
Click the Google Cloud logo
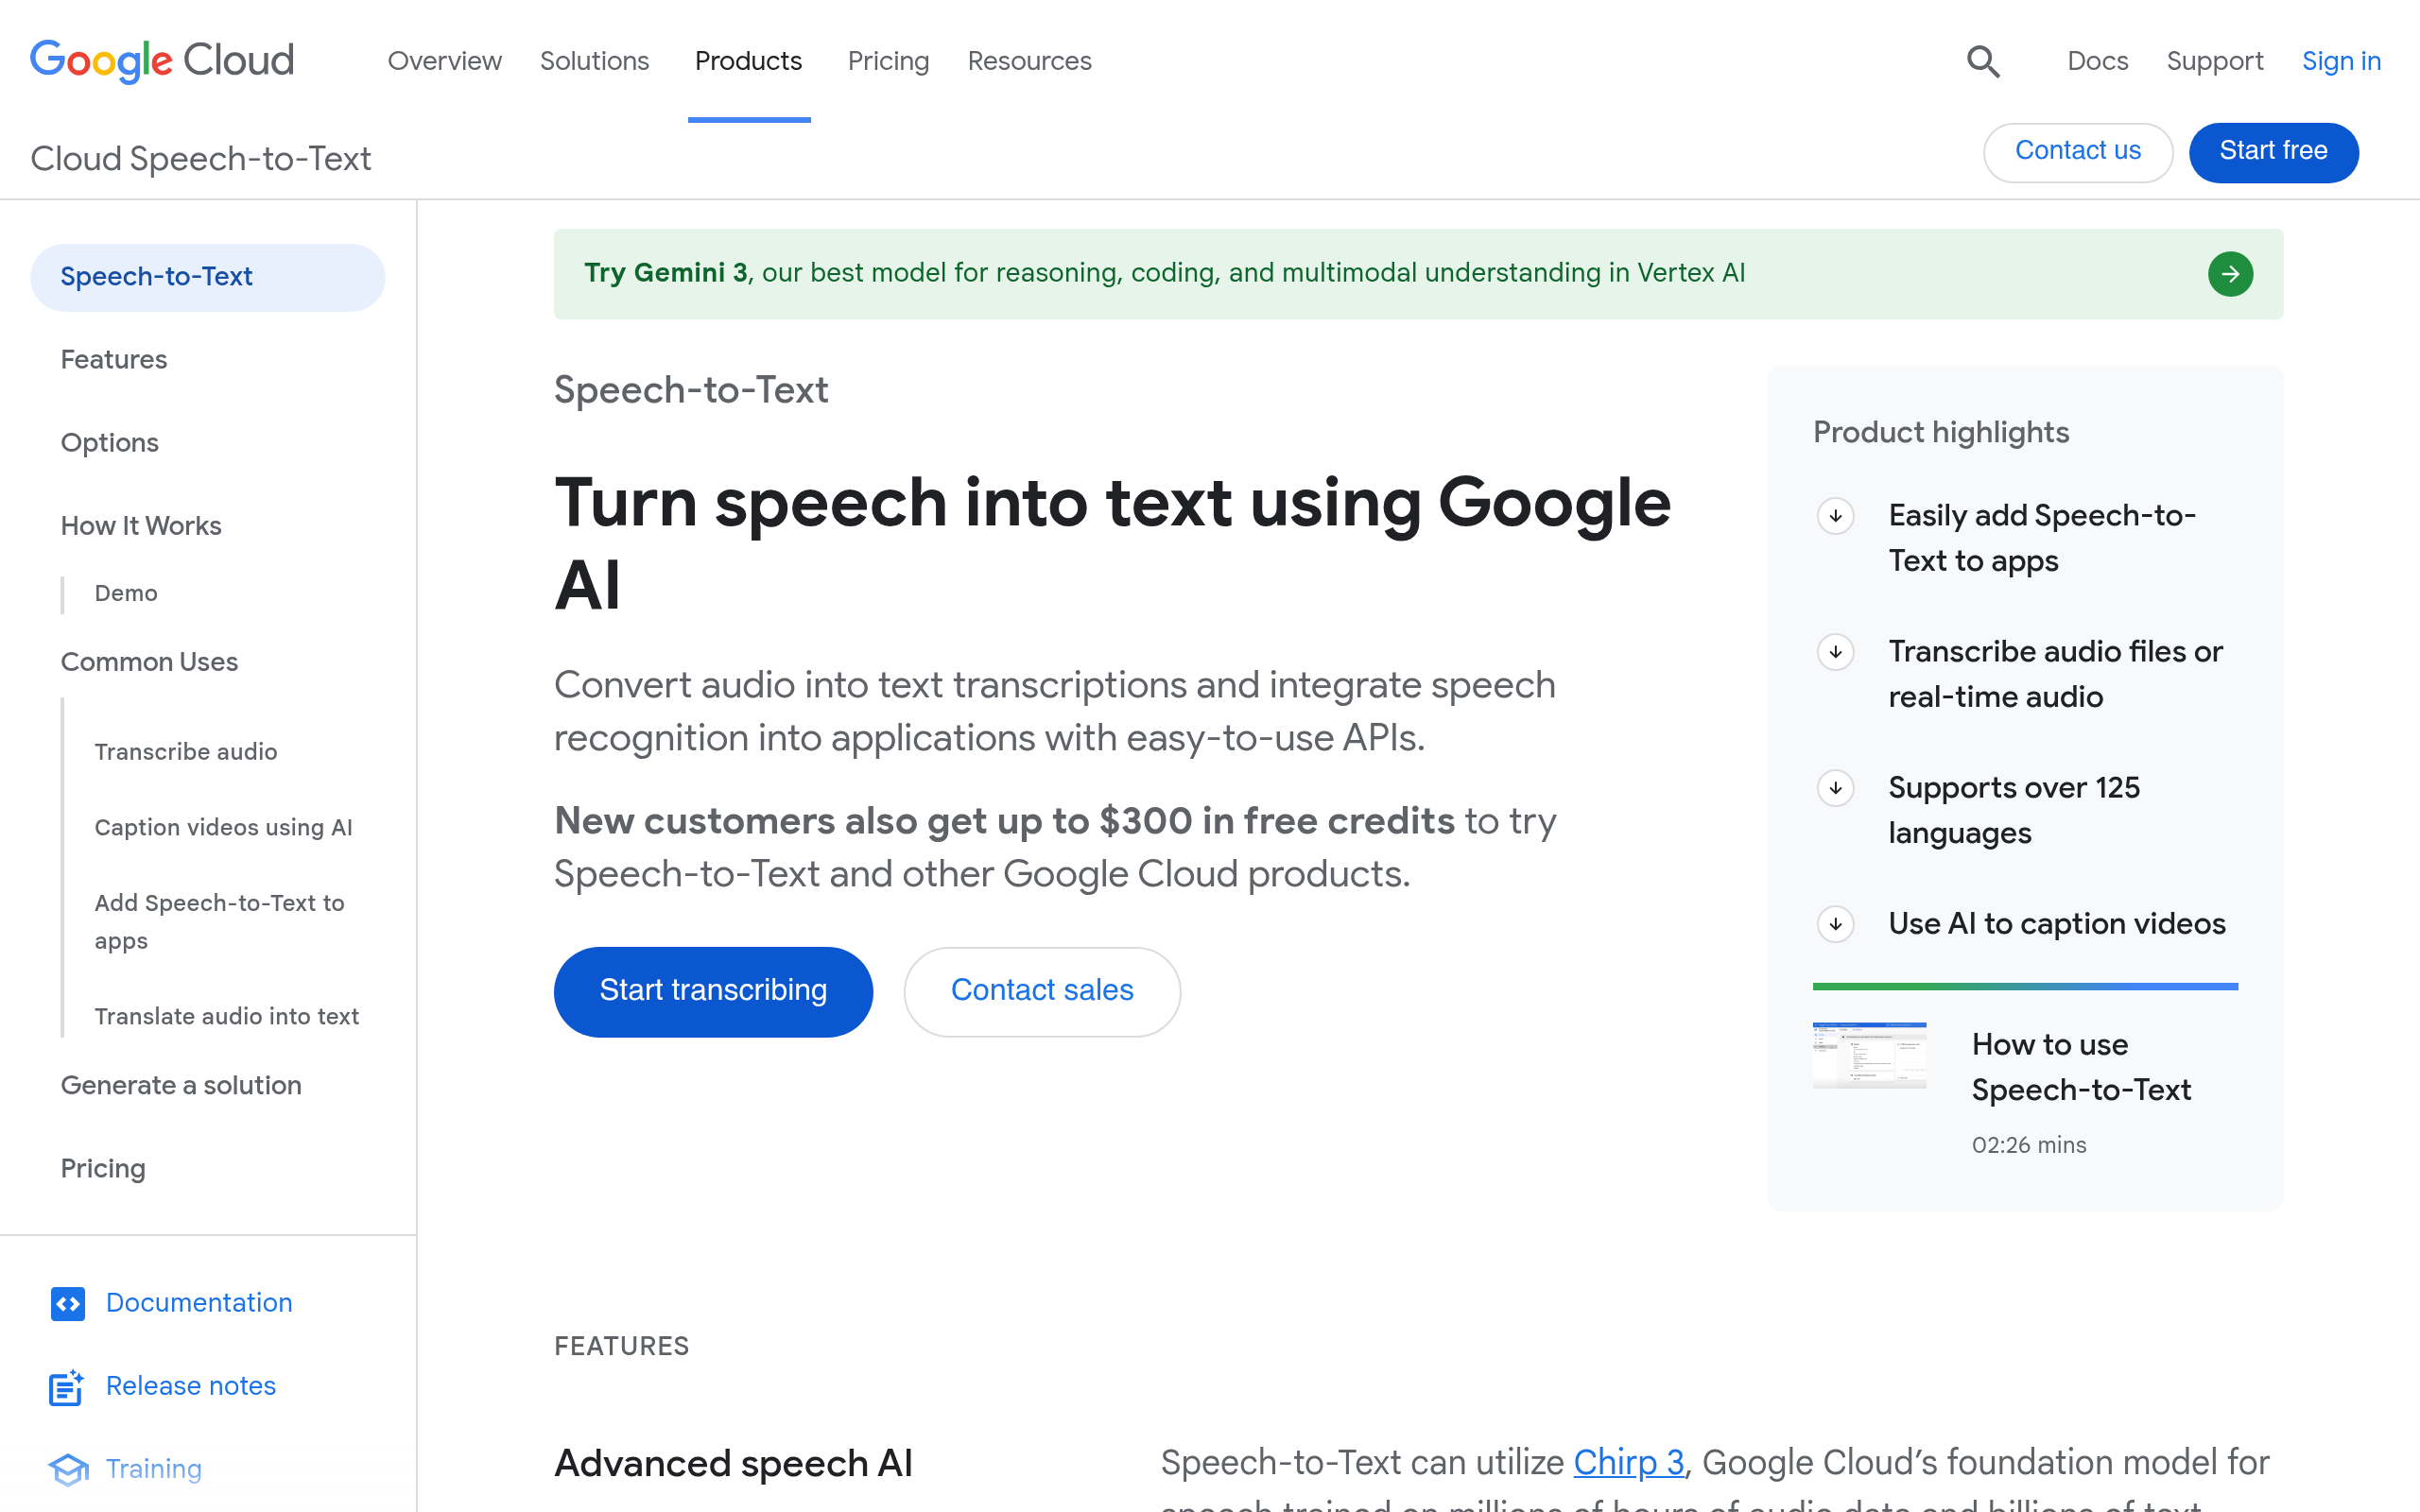coord(160,61)
